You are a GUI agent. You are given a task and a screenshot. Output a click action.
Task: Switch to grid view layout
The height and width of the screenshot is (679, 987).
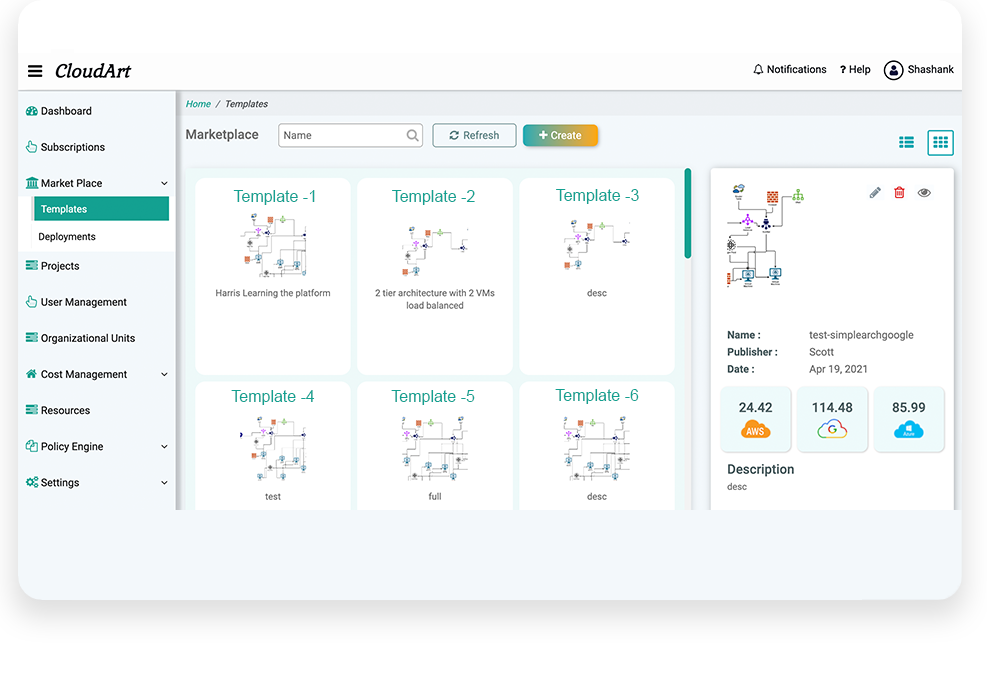pos(940,143)
